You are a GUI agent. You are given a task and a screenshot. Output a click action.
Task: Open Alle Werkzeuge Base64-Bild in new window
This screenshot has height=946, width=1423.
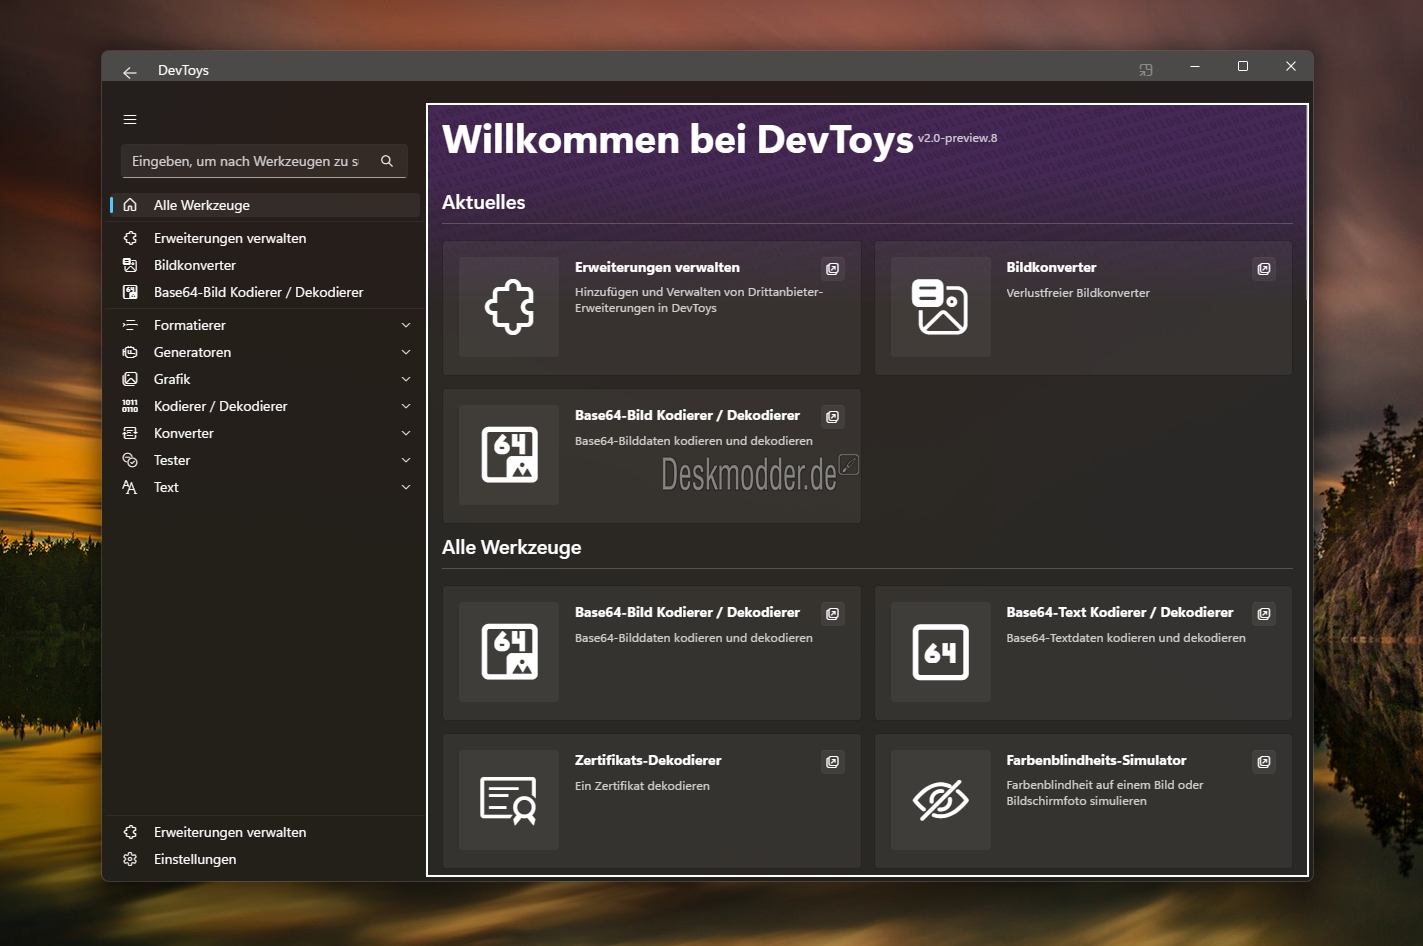pos(832,614)
